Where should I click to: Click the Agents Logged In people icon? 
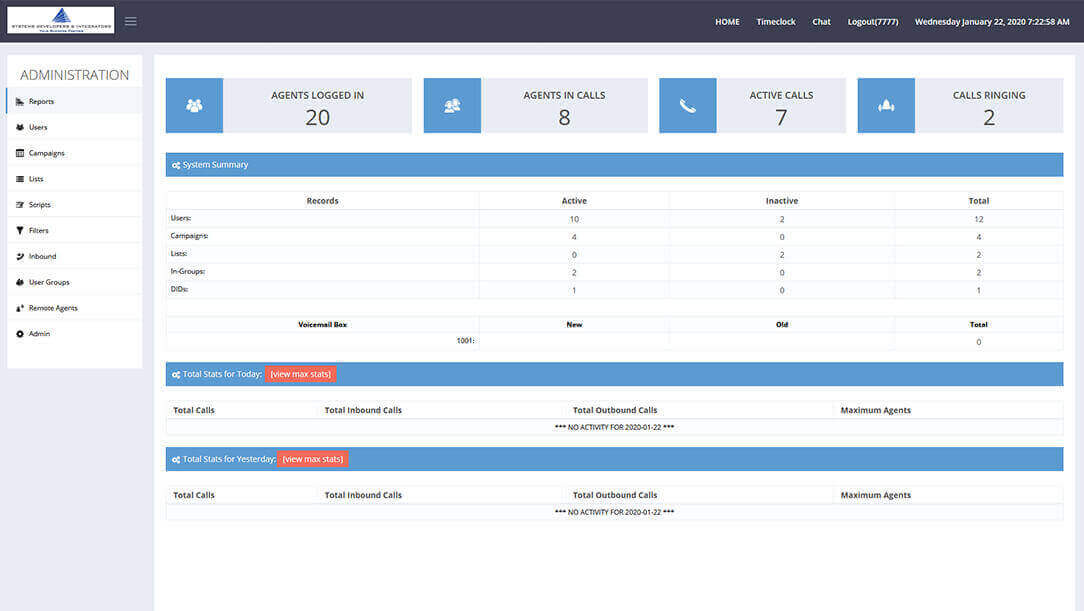pos(194,106)
